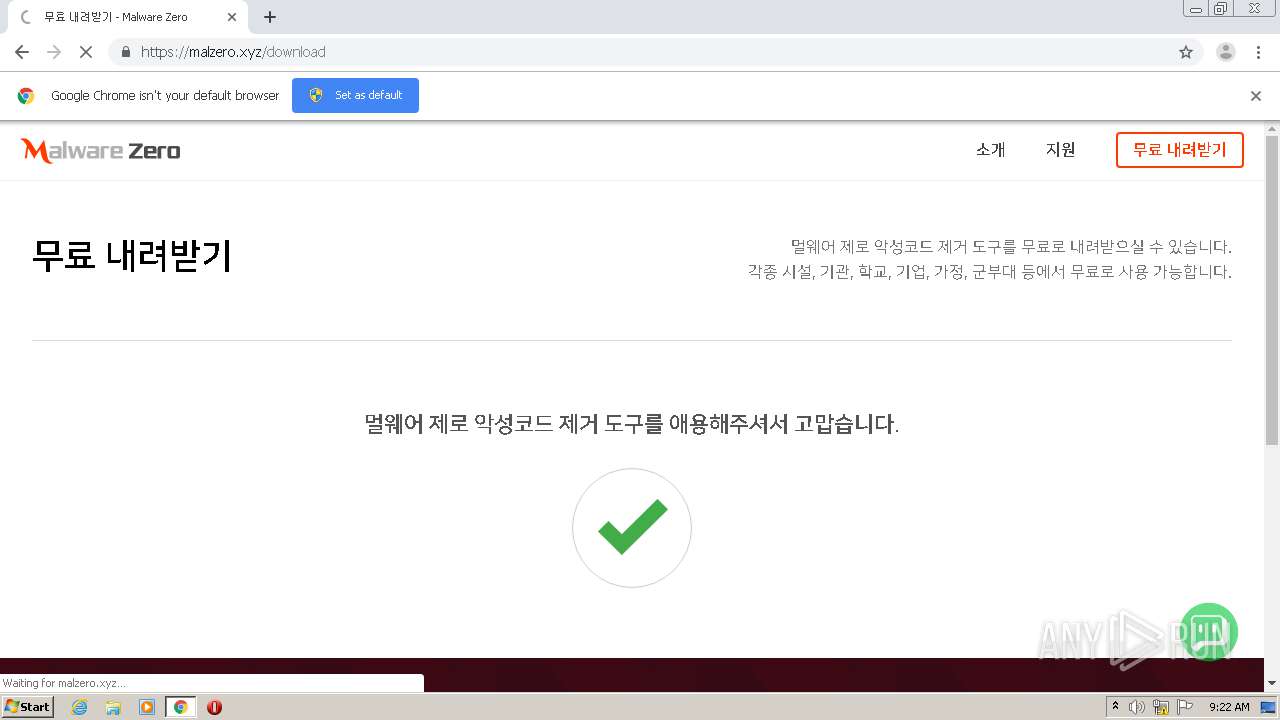
Task: Click the Malware Zero logo
Action: point(100,151)
